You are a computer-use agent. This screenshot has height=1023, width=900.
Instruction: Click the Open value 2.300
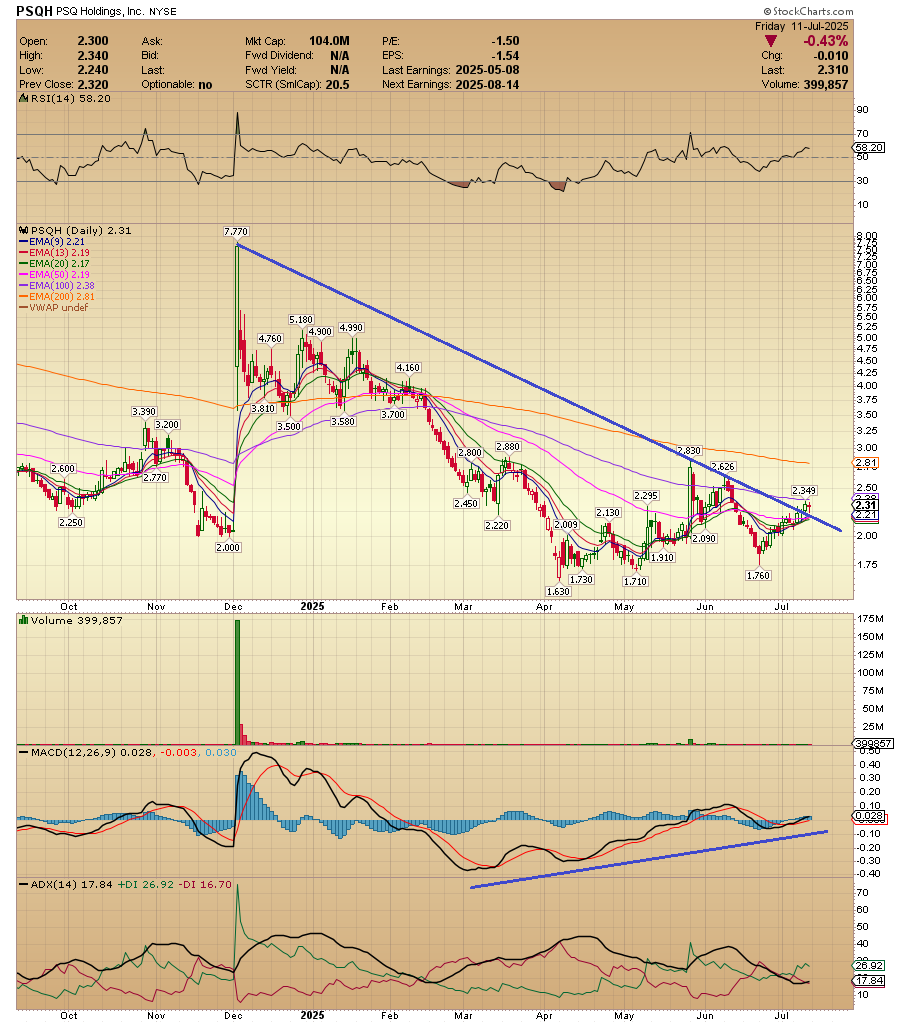click(x=93, y=41)
